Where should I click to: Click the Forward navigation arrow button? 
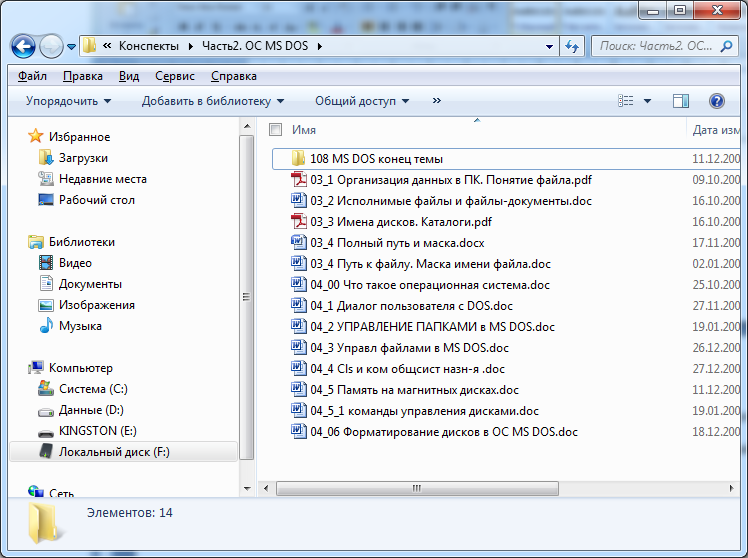pos(52,46)
